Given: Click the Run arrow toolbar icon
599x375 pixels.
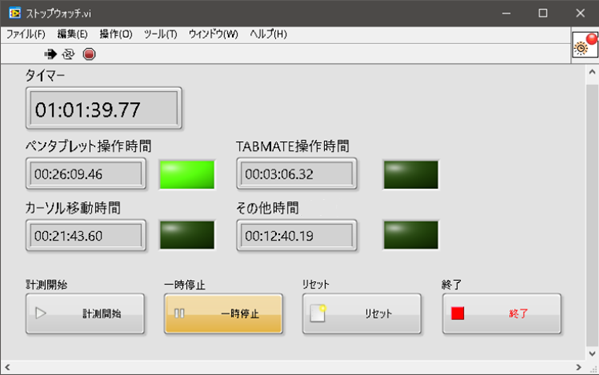Looking at the screenshot, I should pos(50,54).
